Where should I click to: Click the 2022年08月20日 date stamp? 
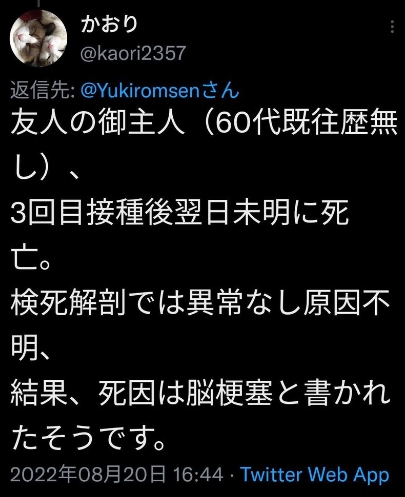click(x=88, y=474)
